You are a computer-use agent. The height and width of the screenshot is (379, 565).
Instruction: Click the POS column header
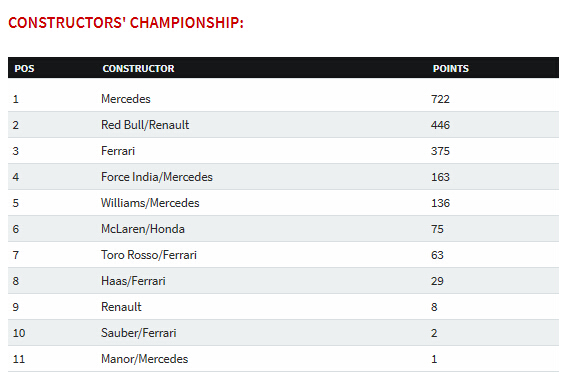pyautogui.click(x=25, y=68)
